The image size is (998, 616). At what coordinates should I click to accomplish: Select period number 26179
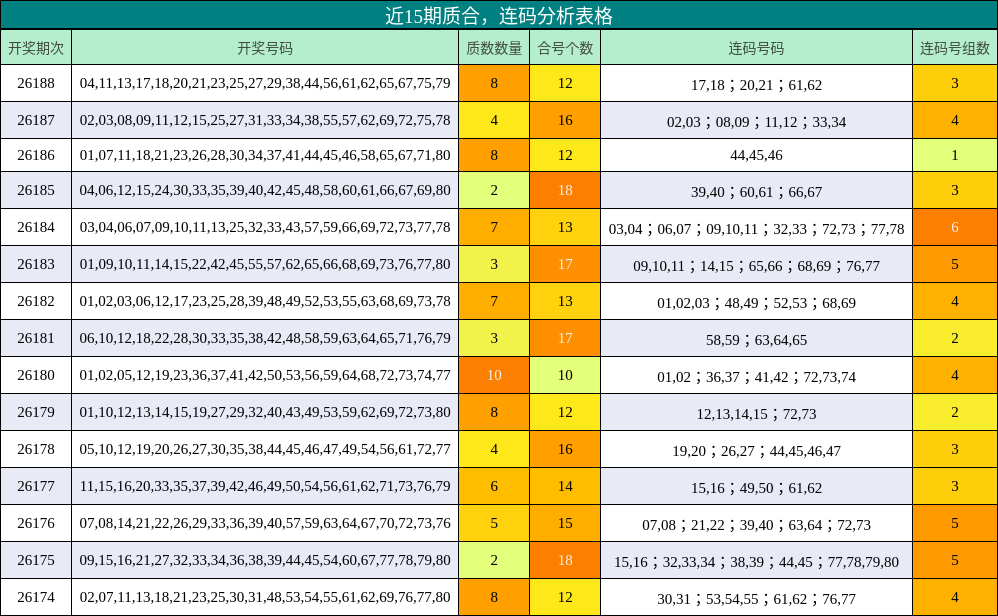click(36, 412)
